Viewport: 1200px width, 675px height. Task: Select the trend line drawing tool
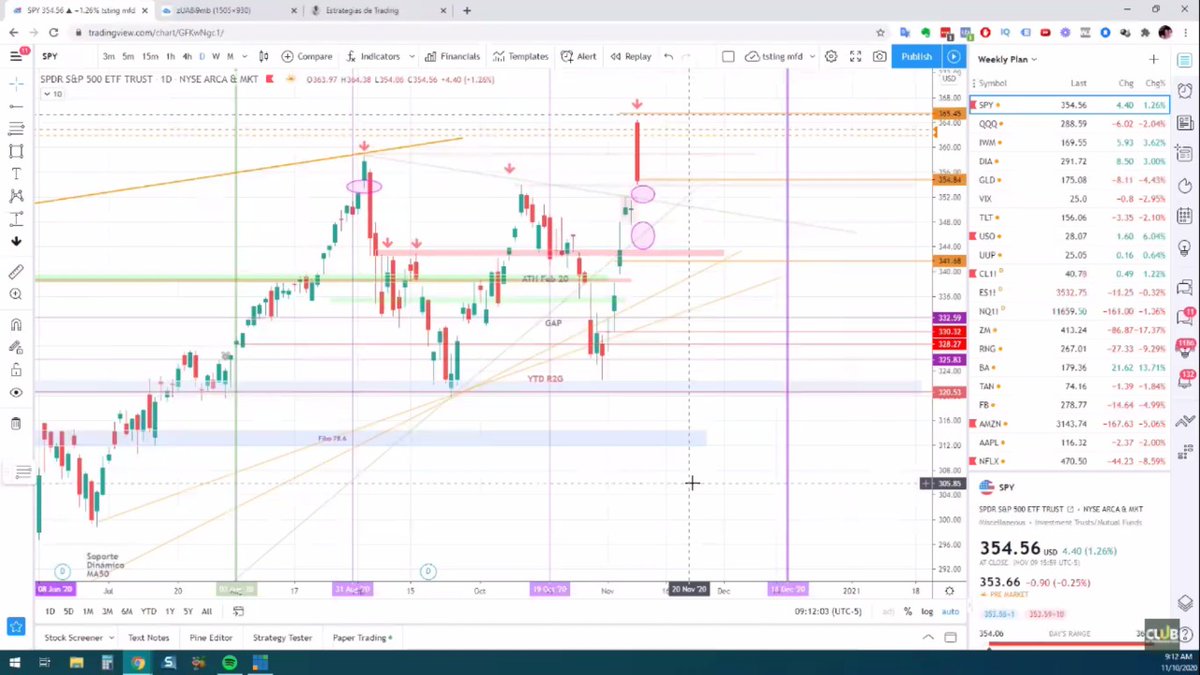[x=16, y=105]
